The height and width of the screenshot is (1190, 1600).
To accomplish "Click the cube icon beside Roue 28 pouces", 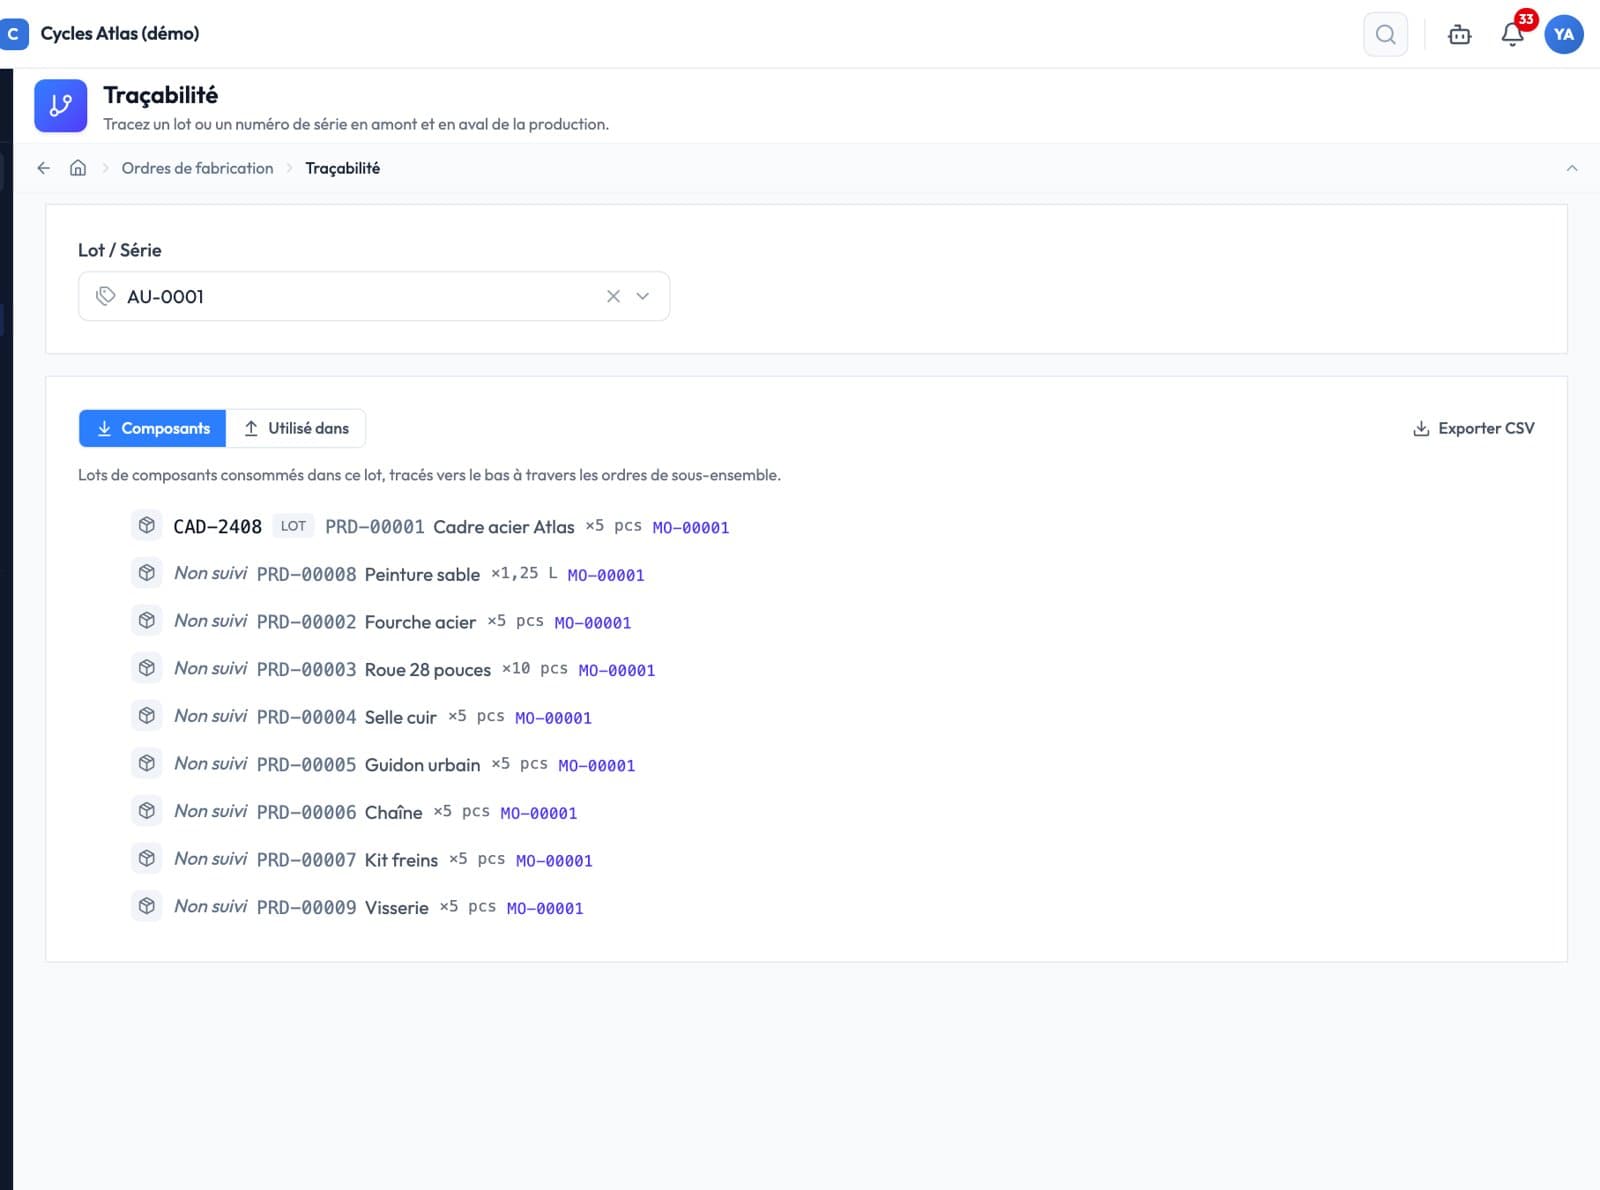I will [147, 668].
